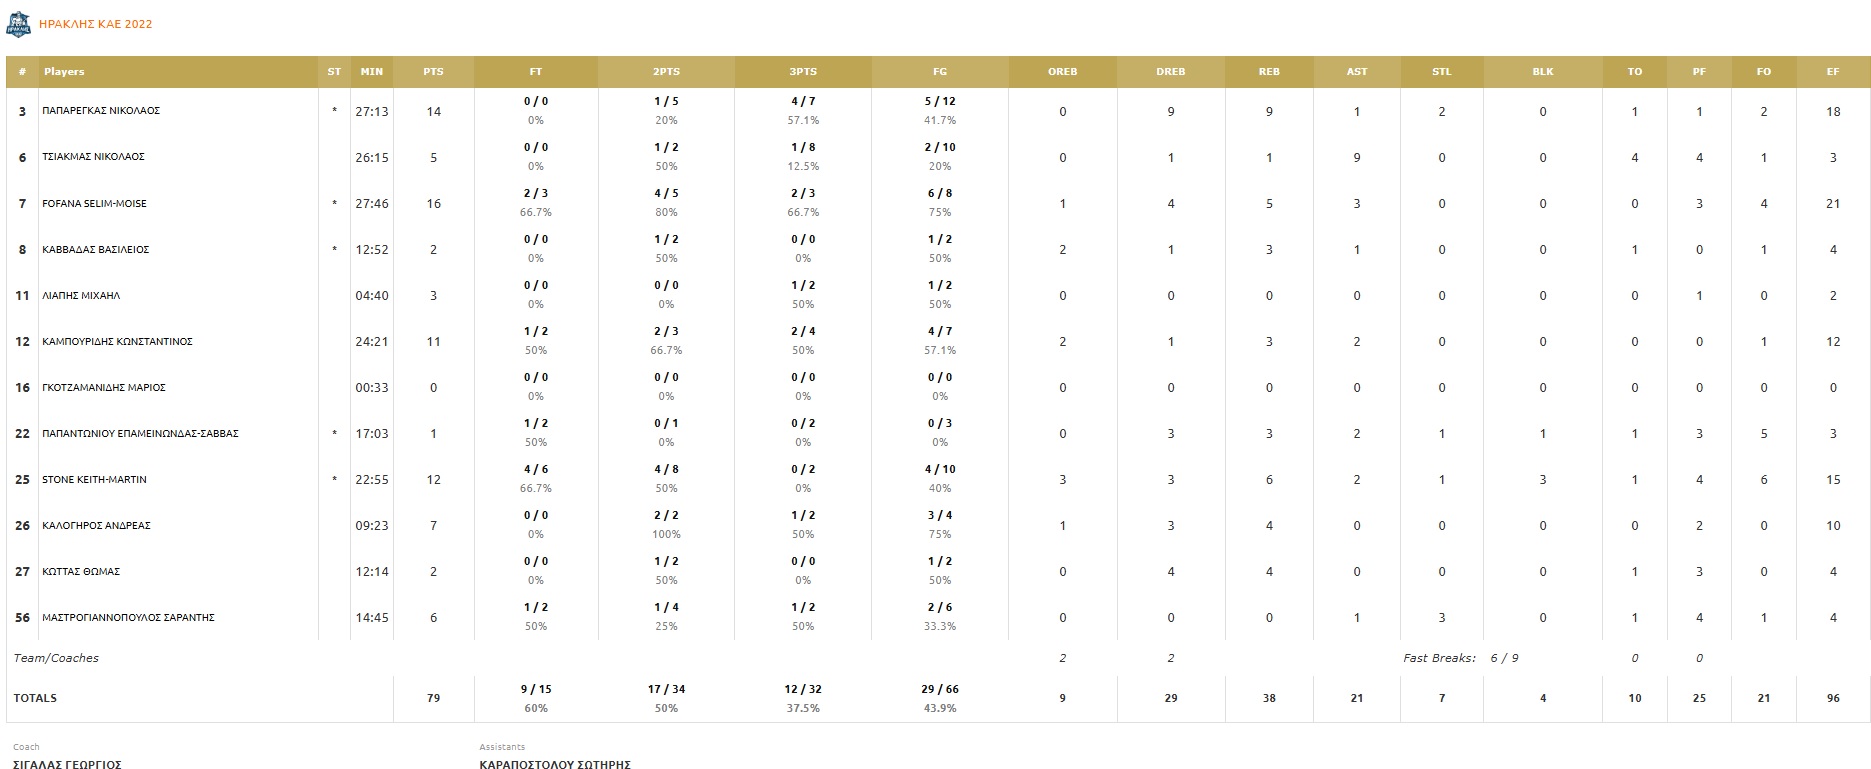Open player STONE KEITH-MARTIN
Image resolution: width=1871 pixels, height=769 pixels.
tap(94, 480)
